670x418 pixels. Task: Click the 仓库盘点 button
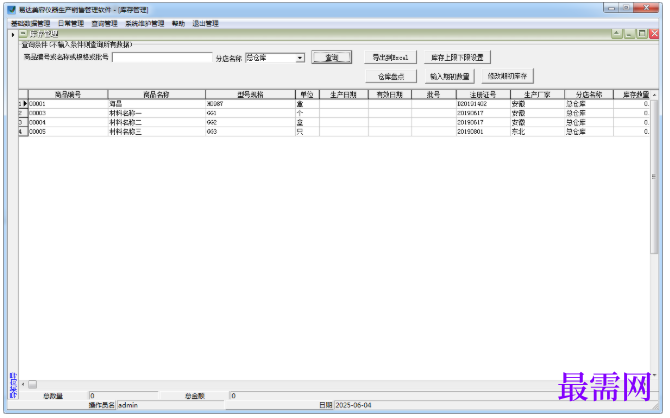click(391, 77)
